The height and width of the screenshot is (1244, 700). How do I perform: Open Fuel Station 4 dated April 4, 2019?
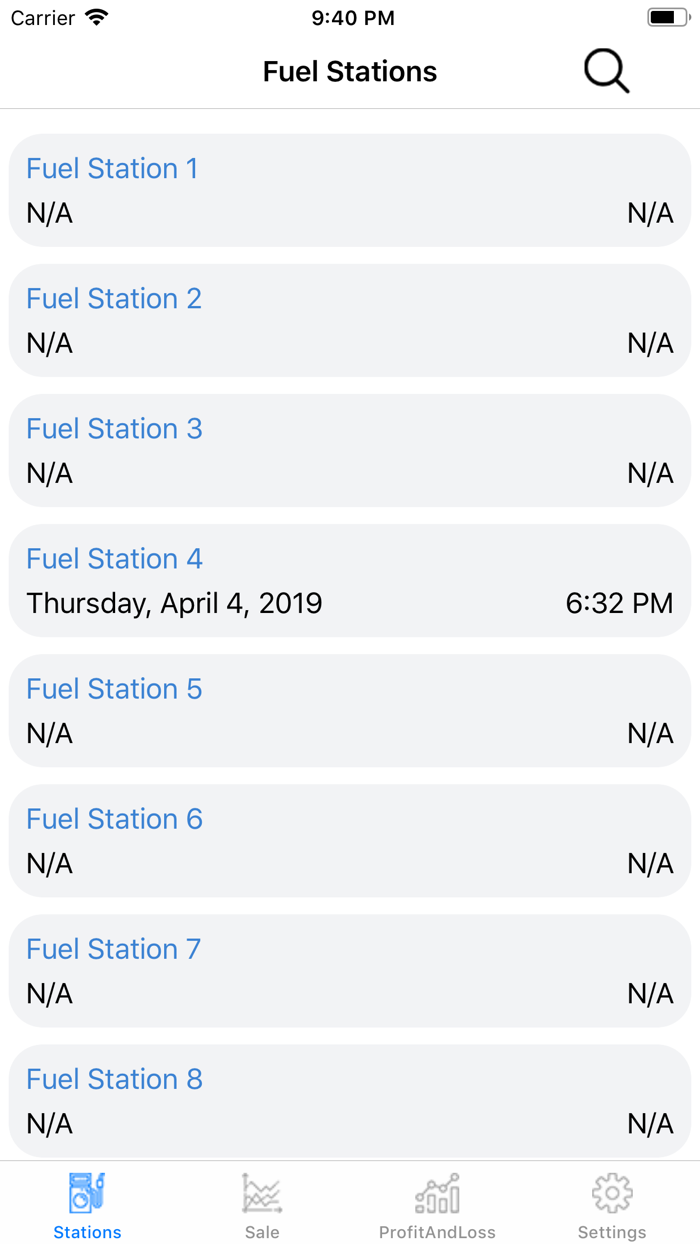pyautogui.click(x=174, y=603)
